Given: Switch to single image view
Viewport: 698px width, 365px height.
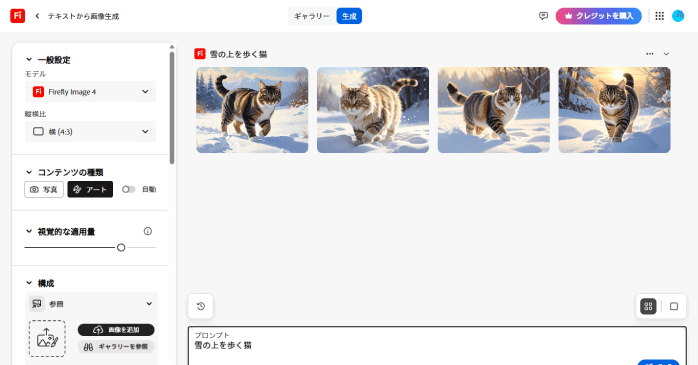Looking at the screenshot, I should tap(674, 306).
